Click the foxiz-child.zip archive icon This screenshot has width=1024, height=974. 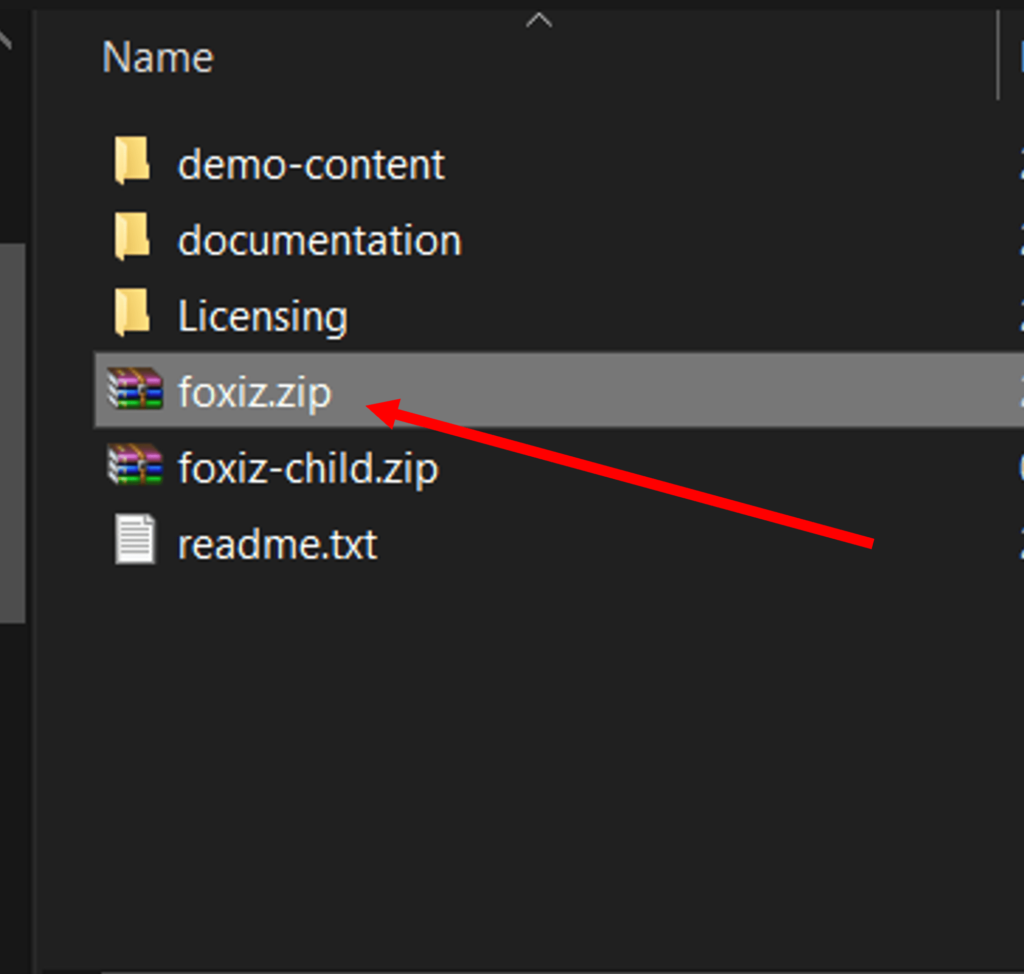tap(135, 464)
